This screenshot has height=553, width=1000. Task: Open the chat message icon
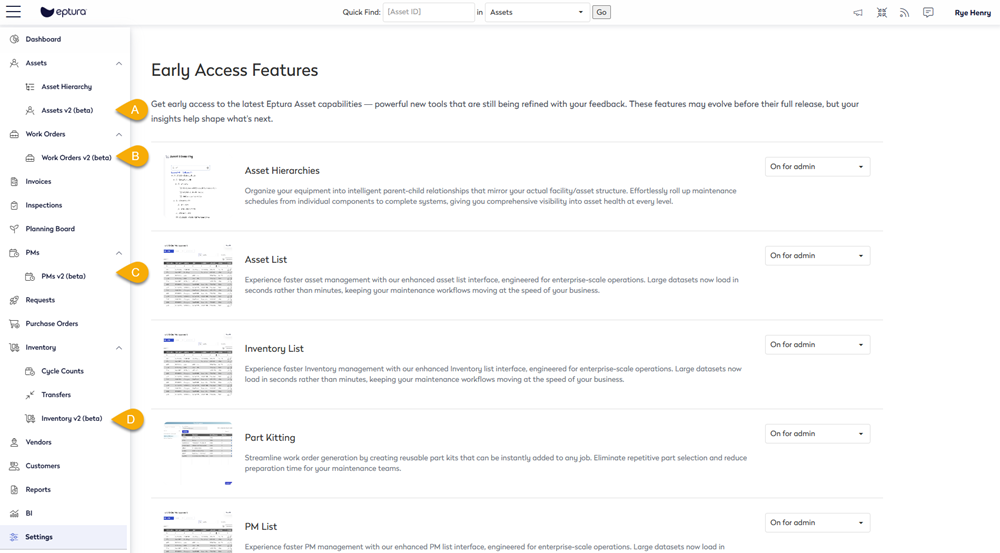(x=928, y=13)
